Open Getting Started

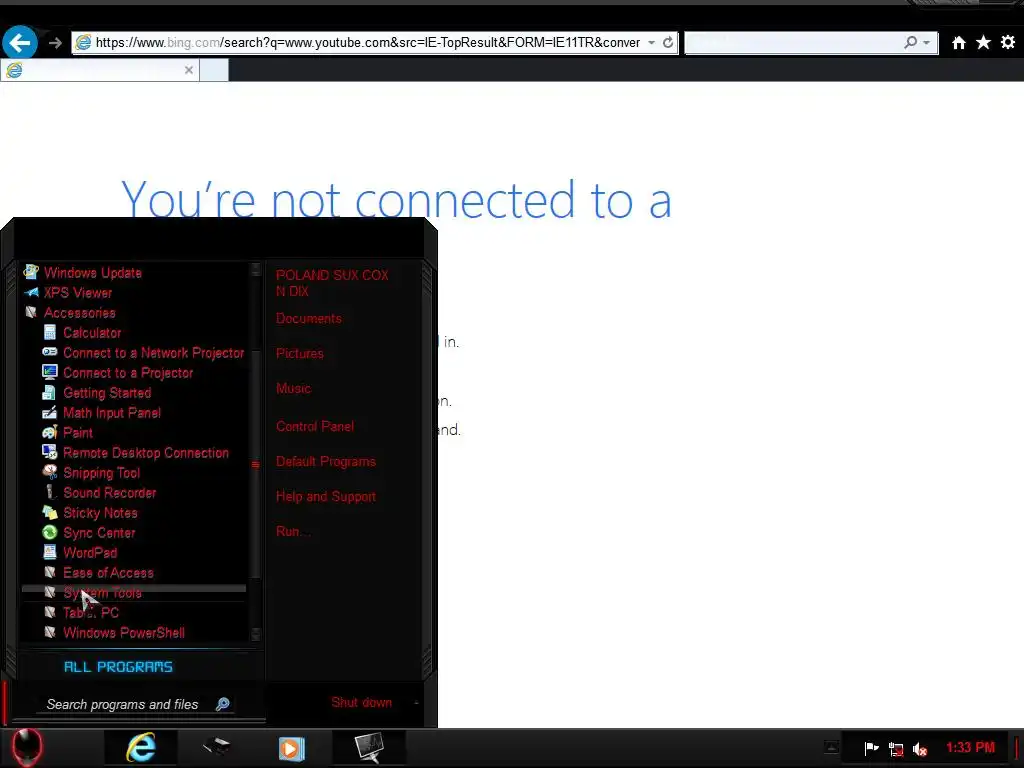(106, 392)
